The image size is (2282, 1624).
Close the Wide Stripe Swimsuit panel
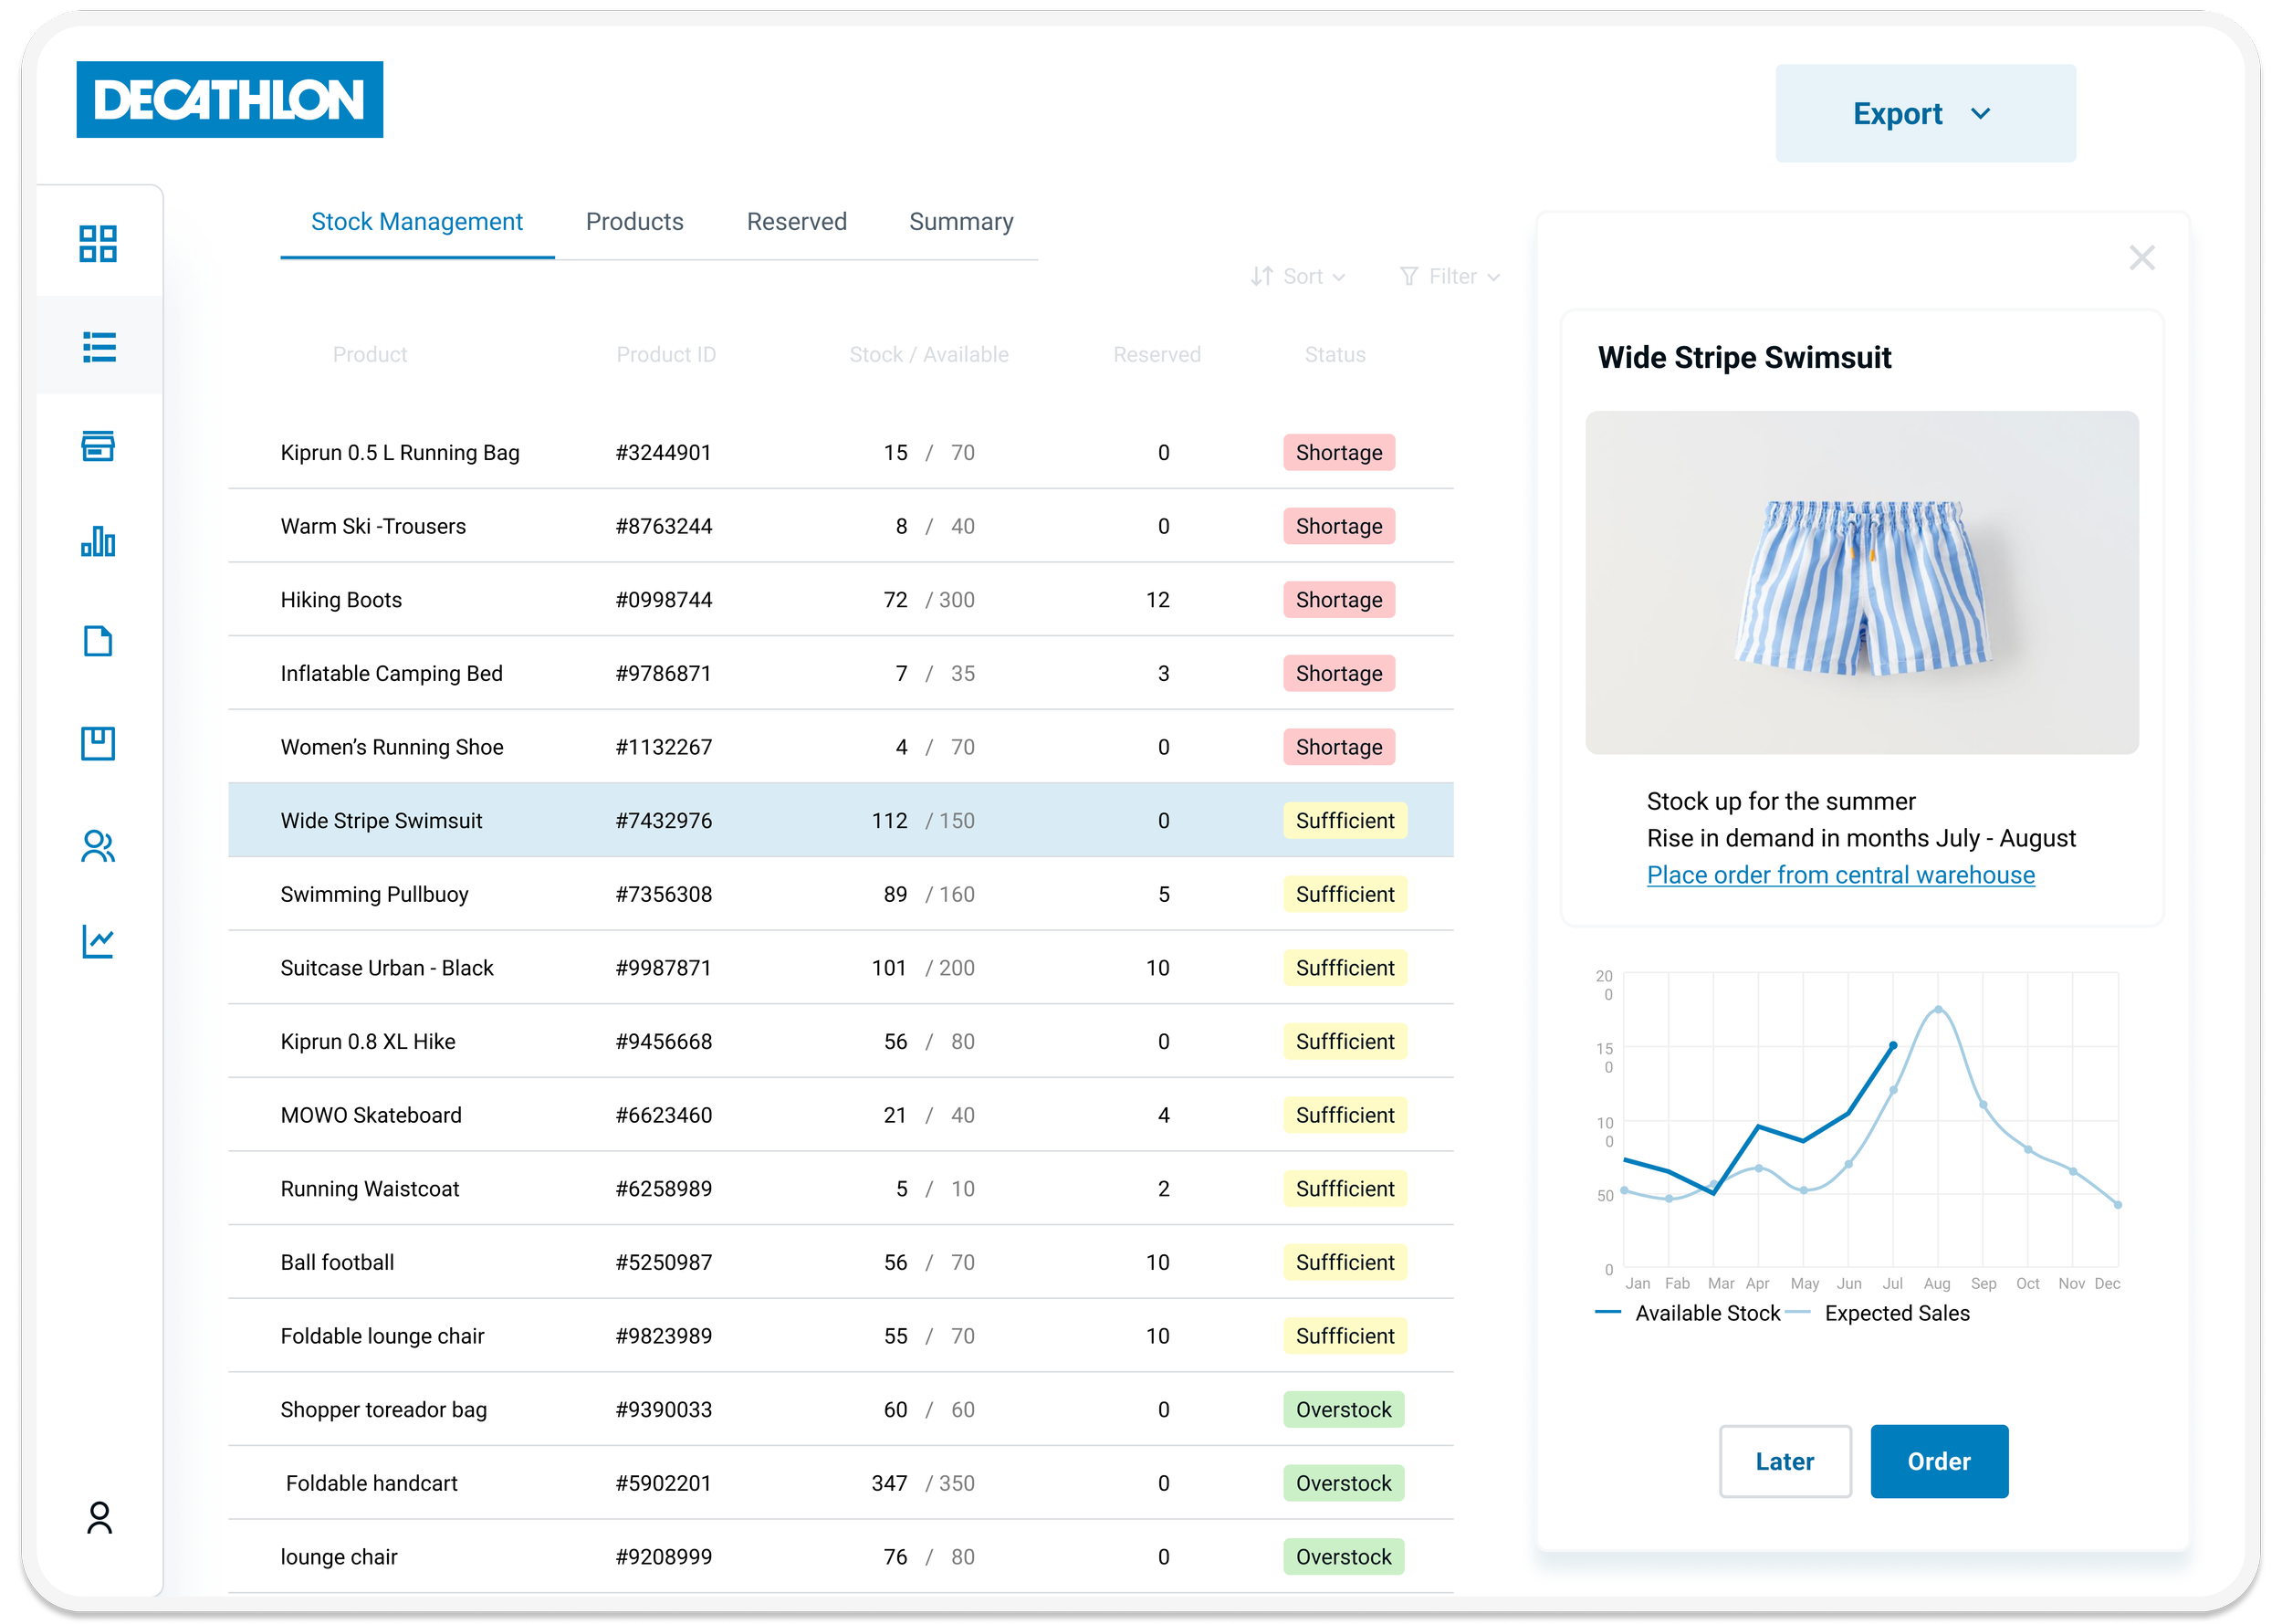2141,258
